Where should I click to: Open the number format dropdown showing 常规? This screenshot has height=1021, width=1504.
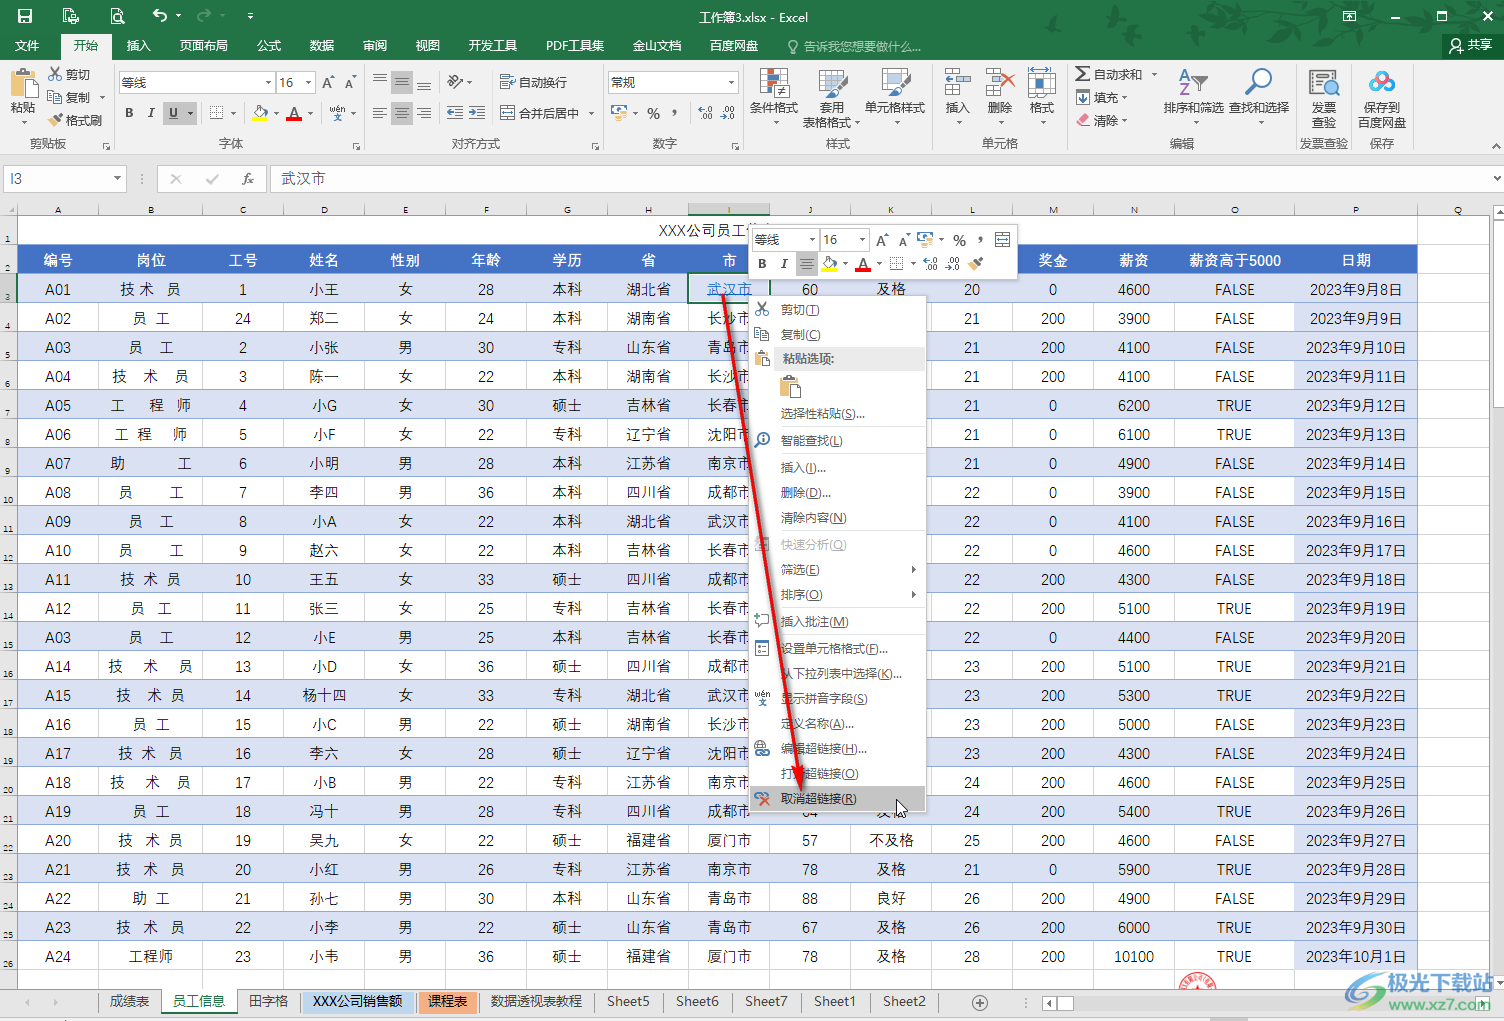(732, 82)
